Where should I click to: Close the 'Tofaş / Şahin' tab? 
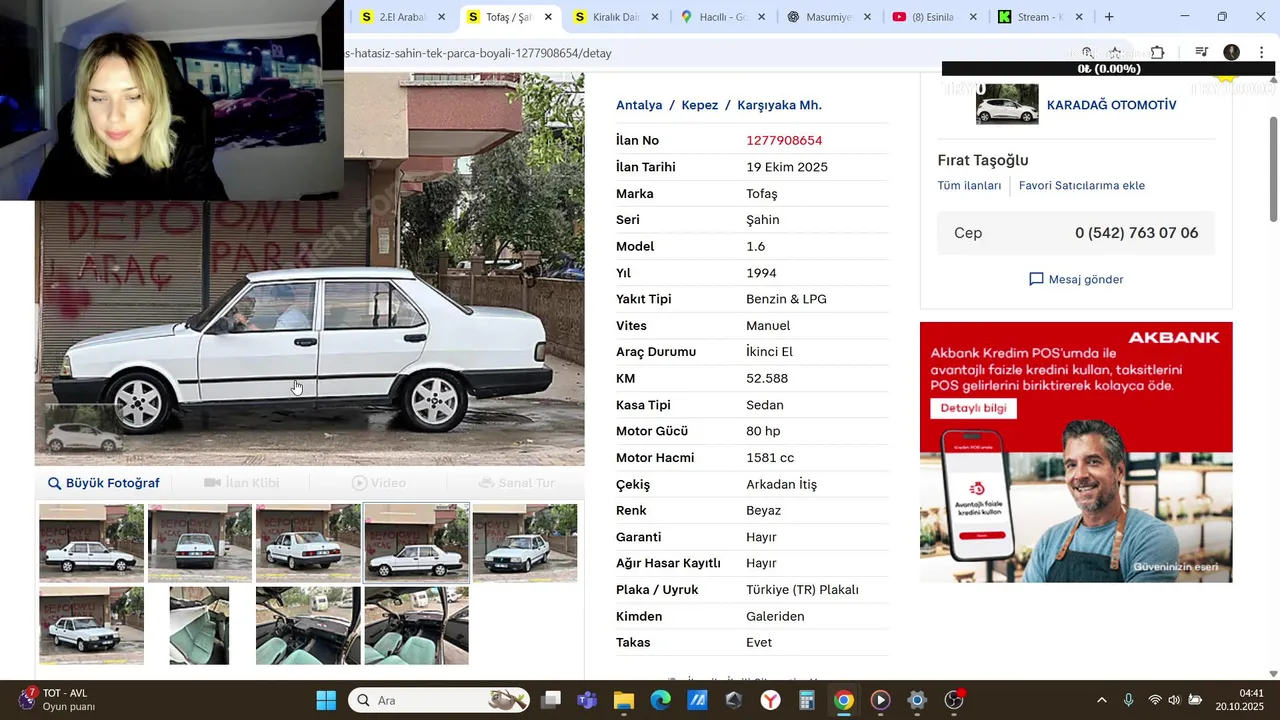[x=548, y=17]
